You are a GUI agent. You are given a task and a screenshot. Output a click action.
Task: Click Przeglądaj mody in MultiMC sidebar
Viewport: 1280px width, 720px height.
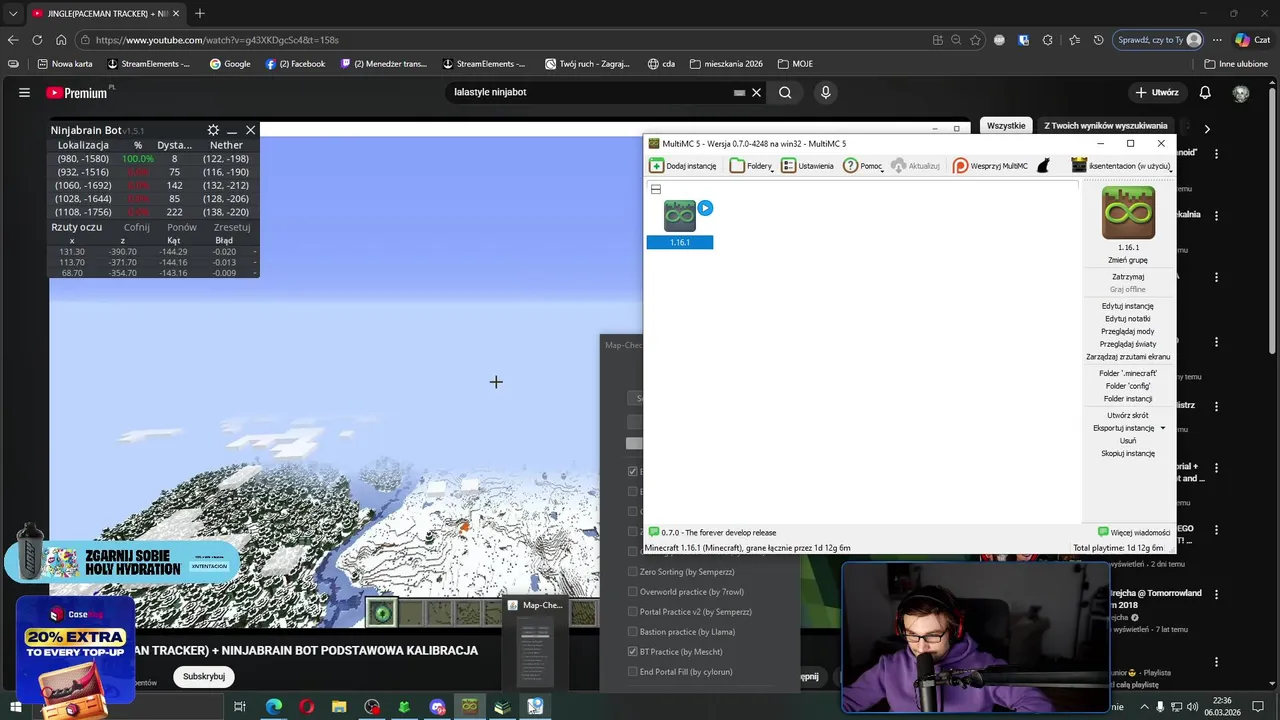pos(1128,332)
